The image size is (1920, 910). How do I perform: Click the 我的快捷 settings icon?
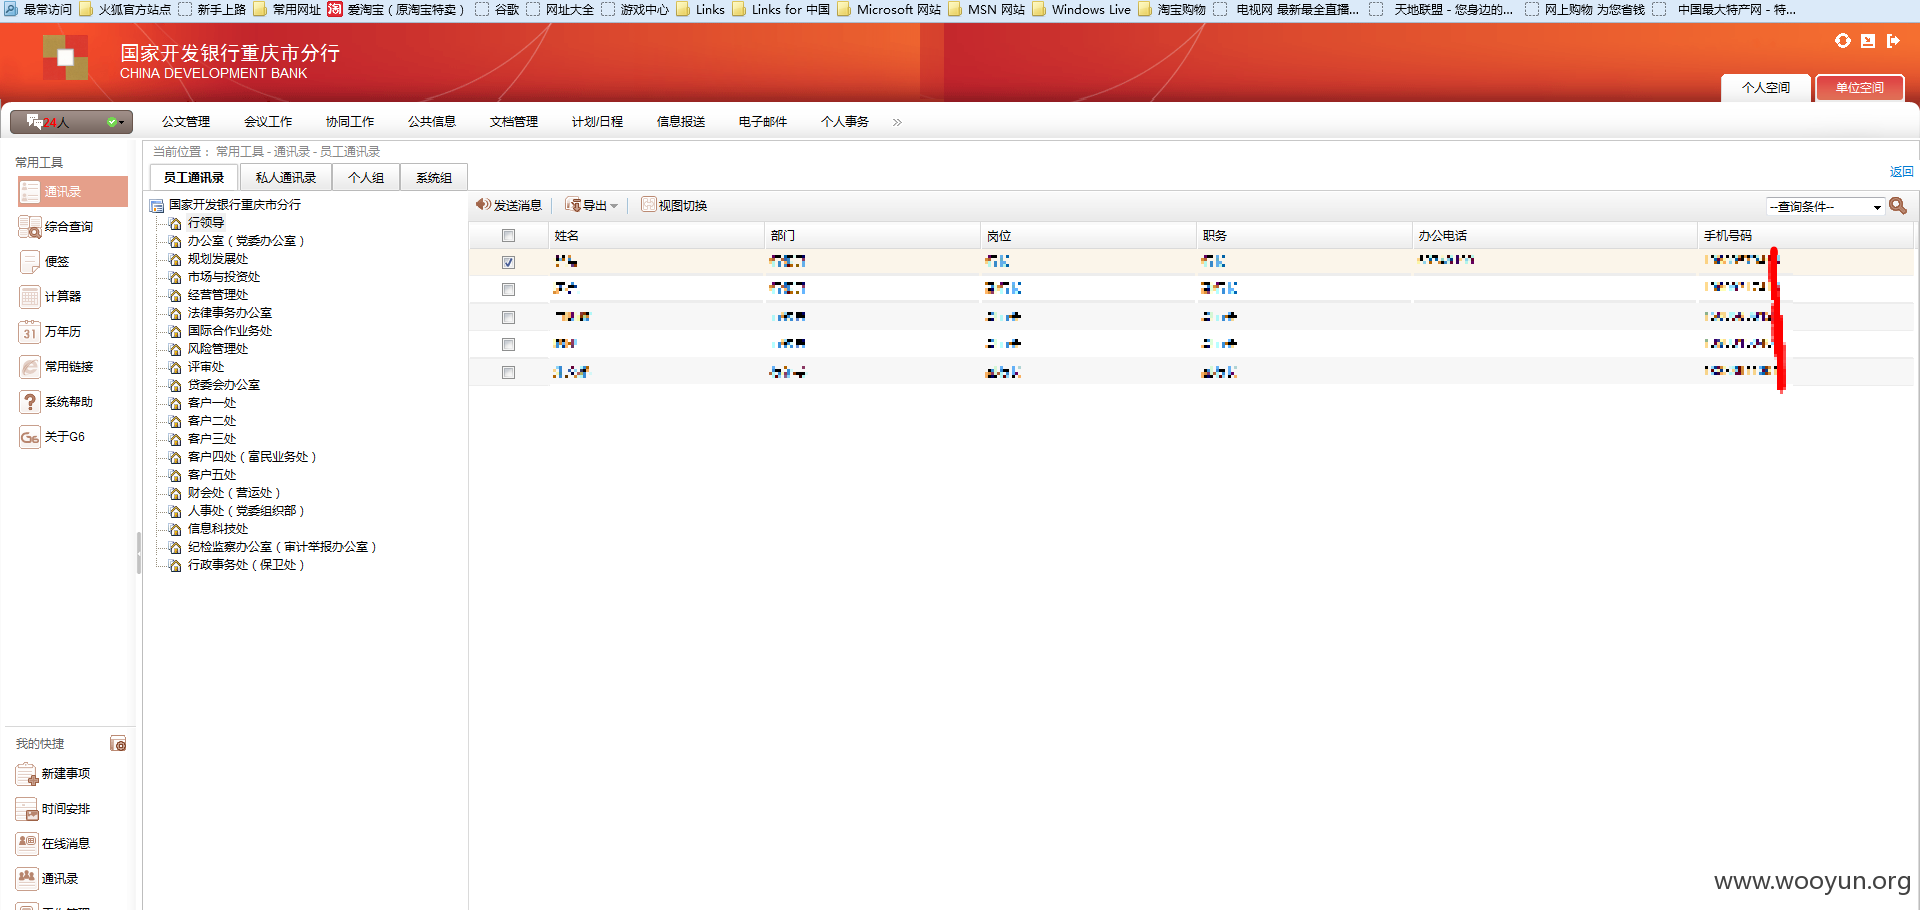point(118,744)
